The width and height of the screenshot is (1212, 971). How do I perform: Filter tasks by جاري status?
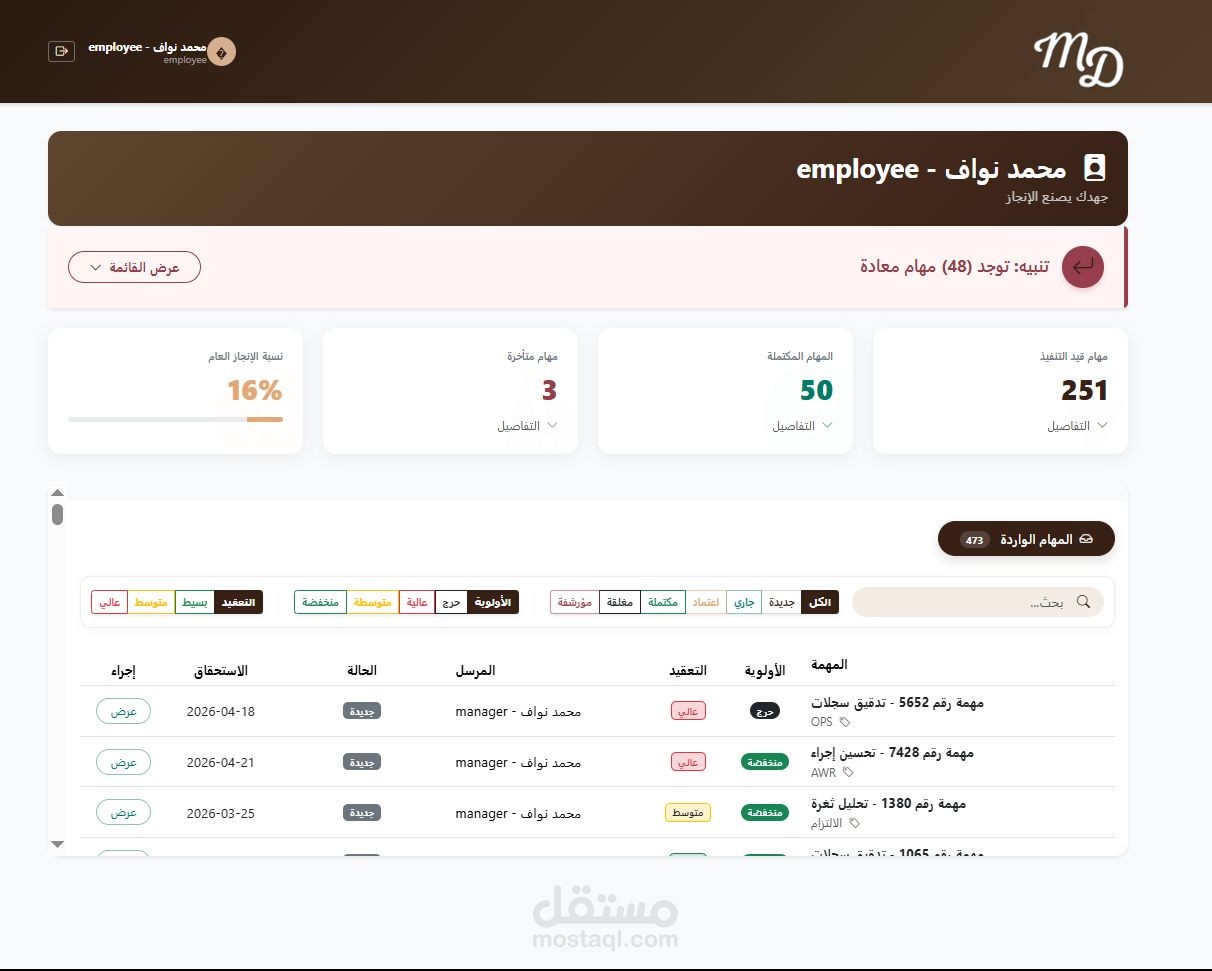coord(743,602)
